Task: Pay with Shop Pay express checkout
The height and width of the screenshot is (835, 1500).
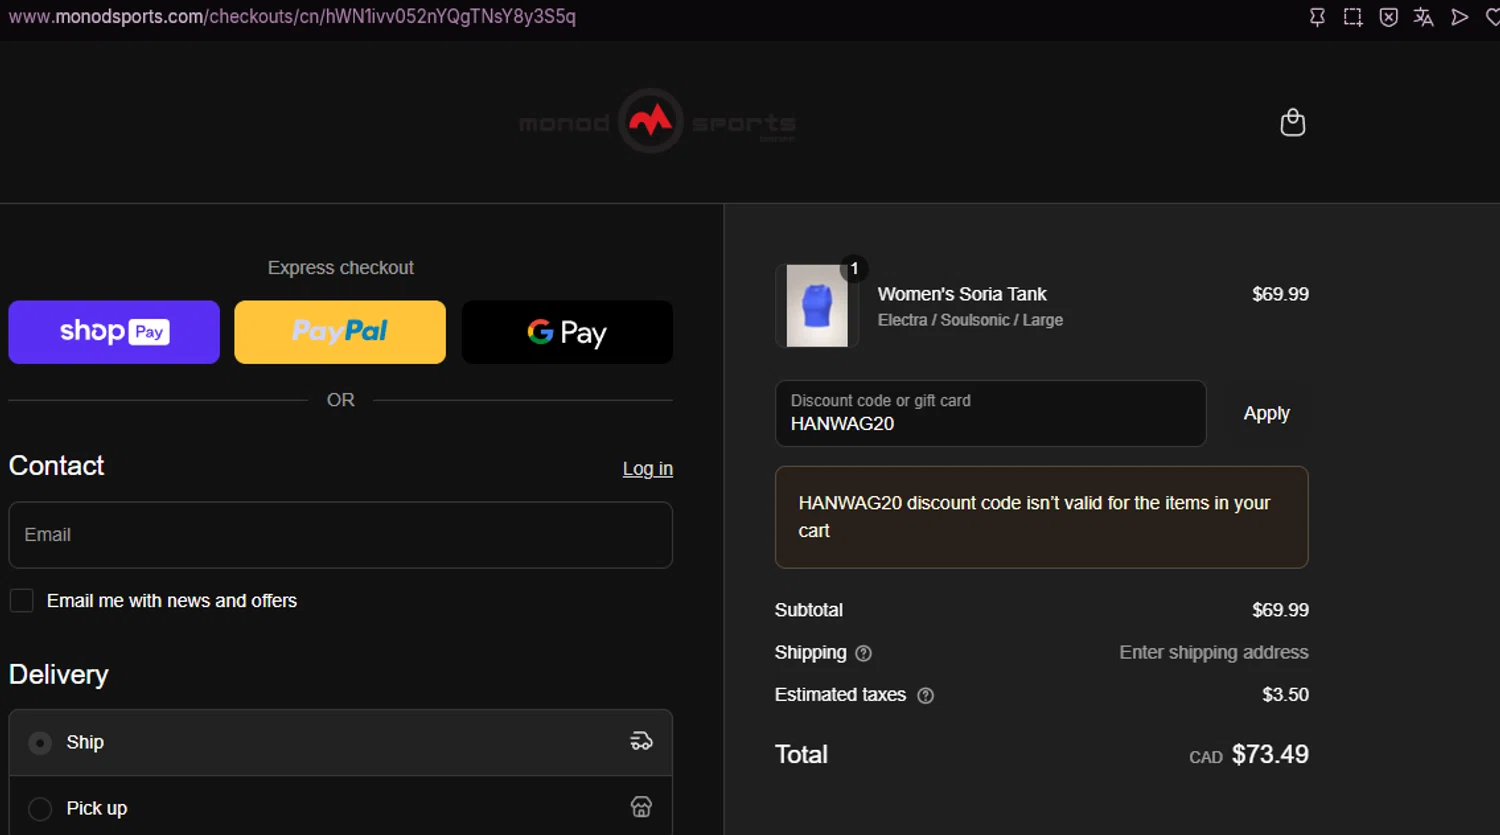Action: (x=114, y=332)
